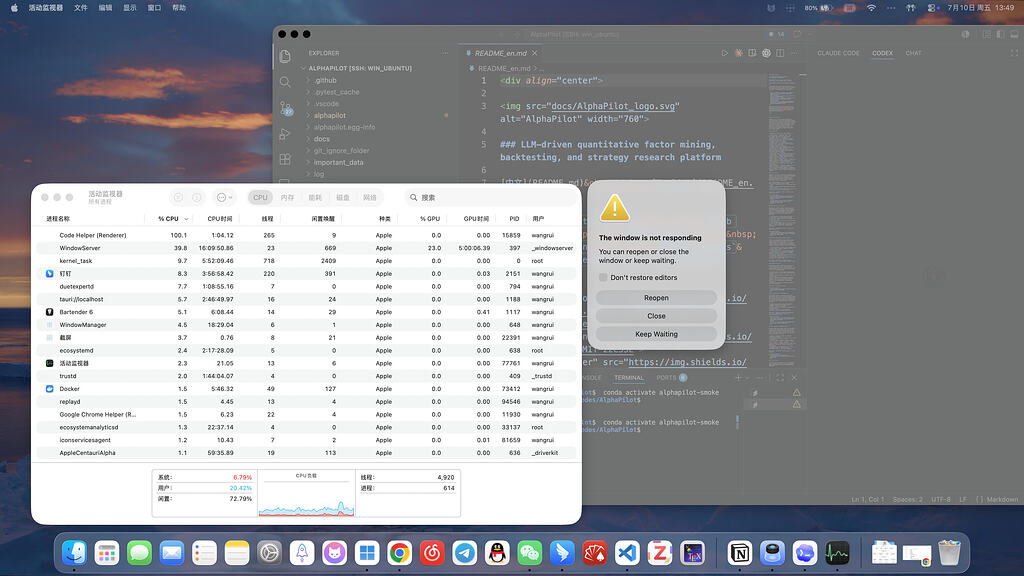The image size is (1024, 576).
Task: Switch to the 磁盘 tab
Action: [342, 197]
